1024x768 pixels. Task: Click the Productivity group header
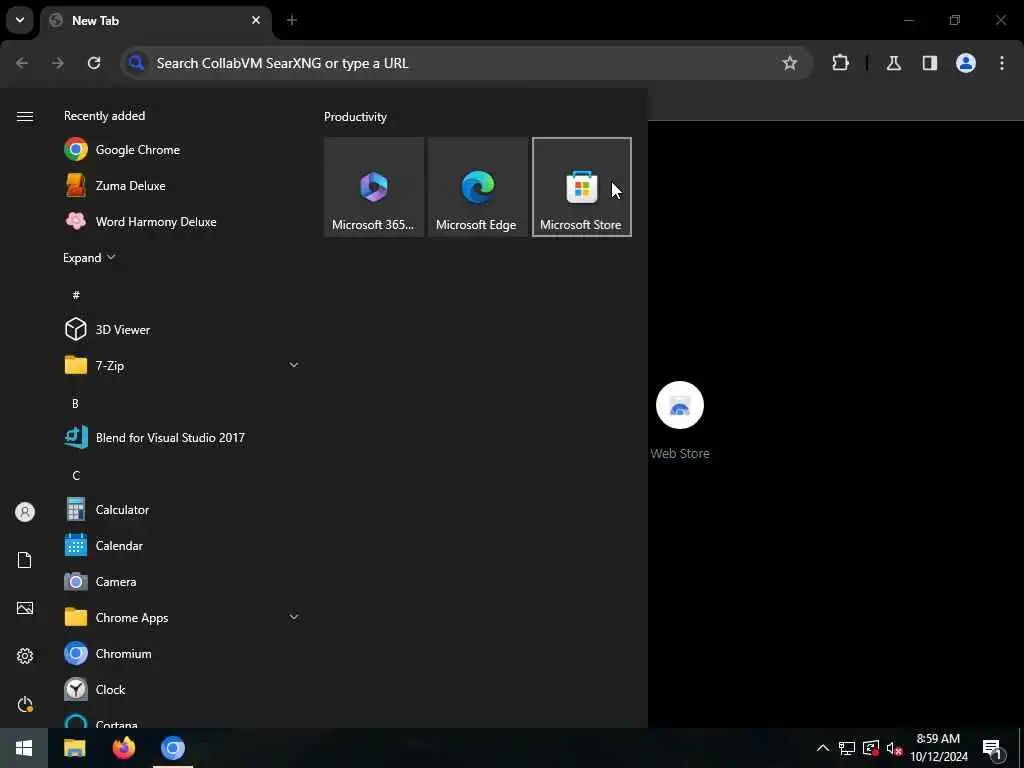tap(355, 117)
